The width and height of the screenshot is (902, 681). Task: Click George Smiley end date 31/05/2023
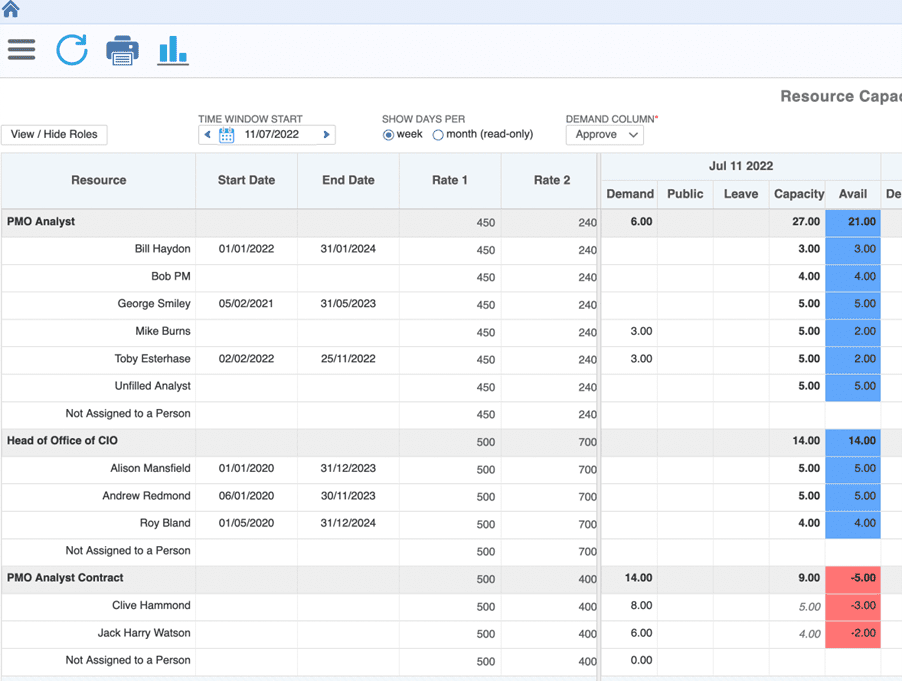[x=348, y=304]
